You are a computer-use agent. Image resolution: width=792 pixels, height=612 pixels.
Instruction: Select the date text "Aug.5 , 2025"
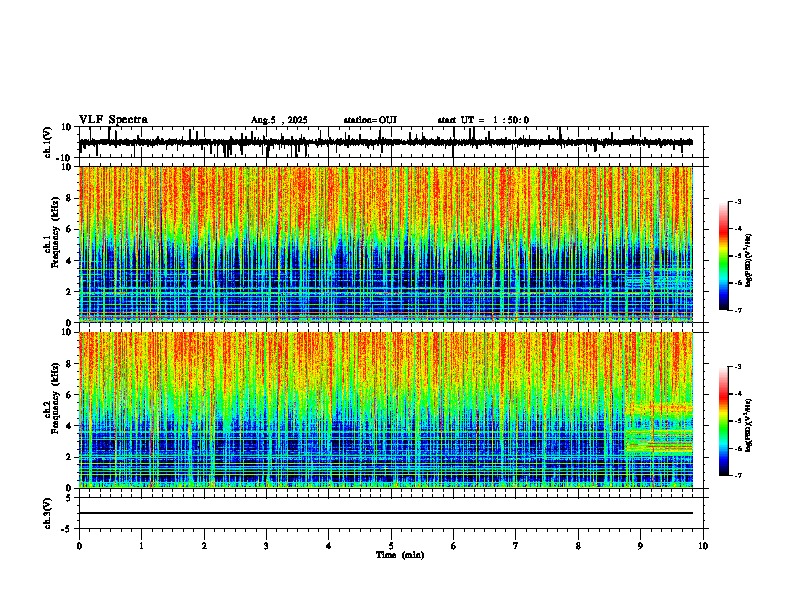pyautogui.click(x=279, y=120)
